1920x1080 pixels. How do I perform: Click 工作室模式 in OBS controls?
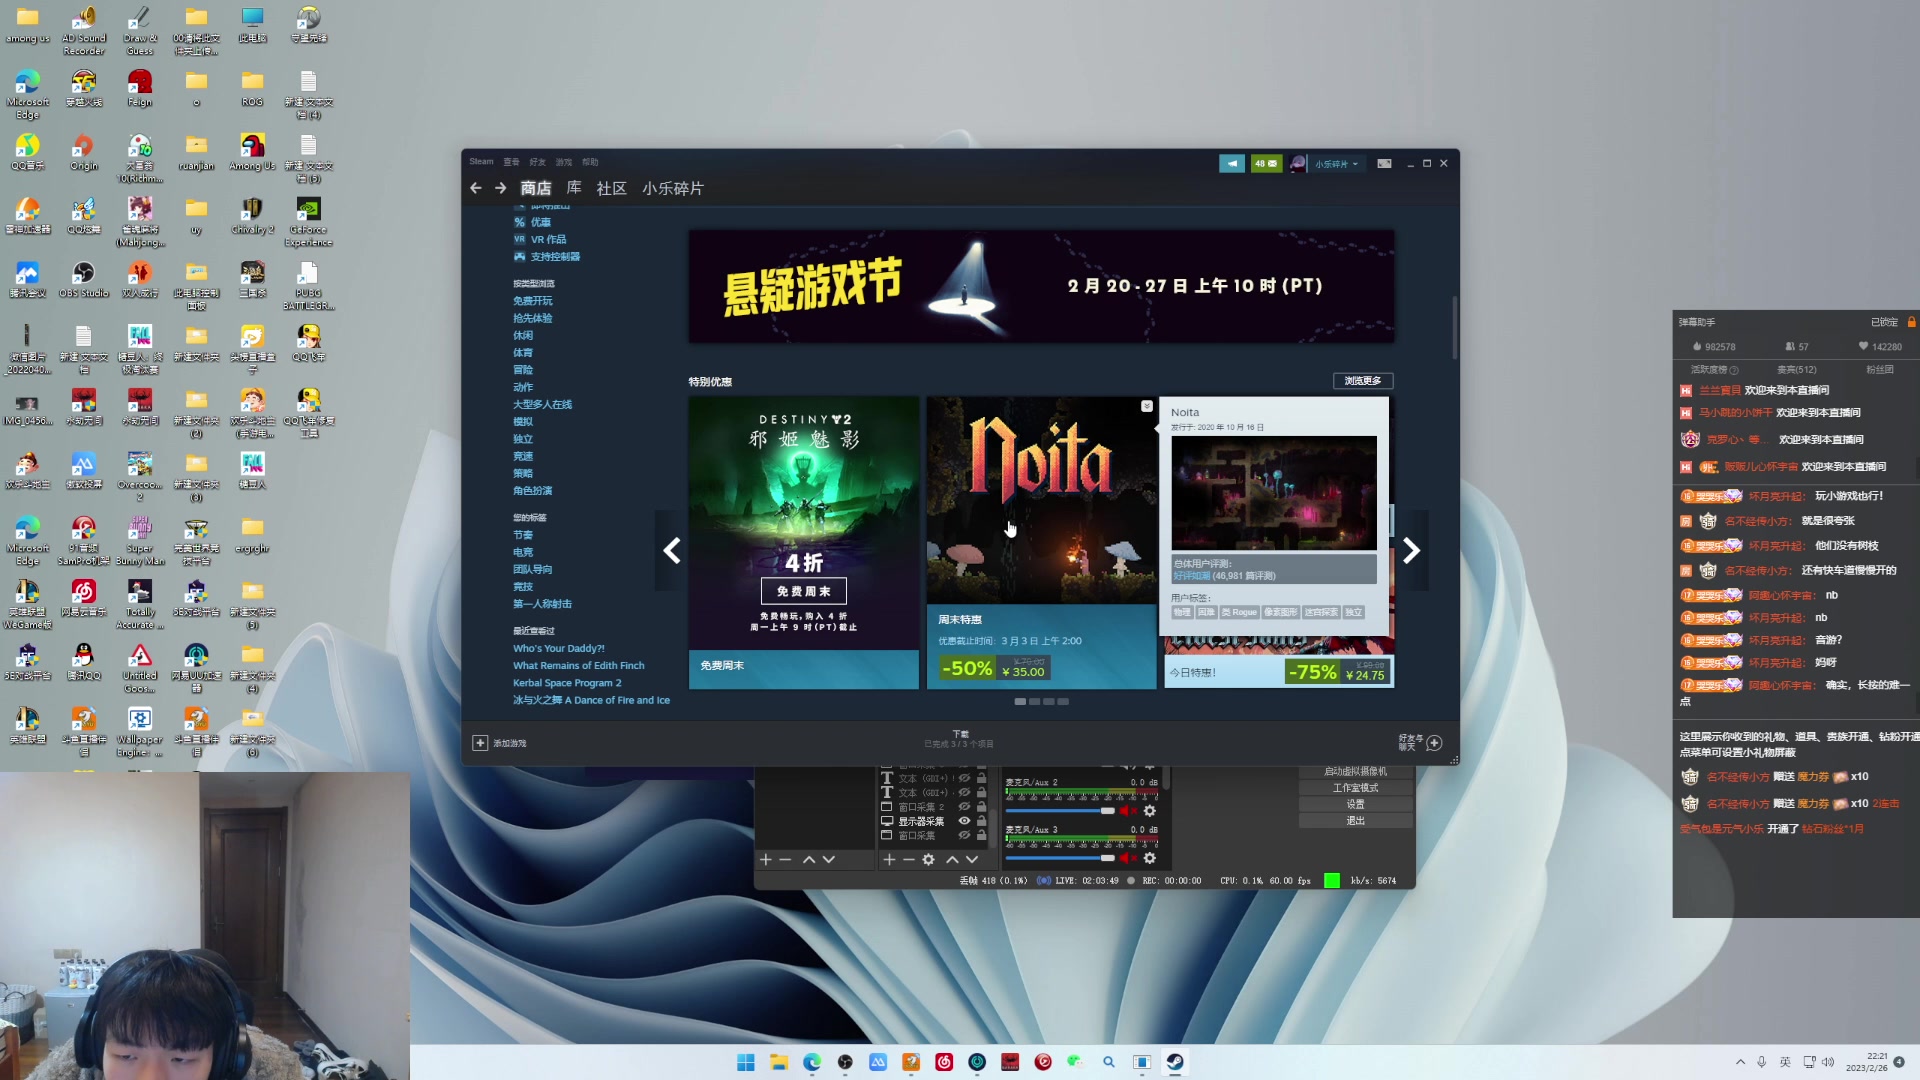point(1356,788)
